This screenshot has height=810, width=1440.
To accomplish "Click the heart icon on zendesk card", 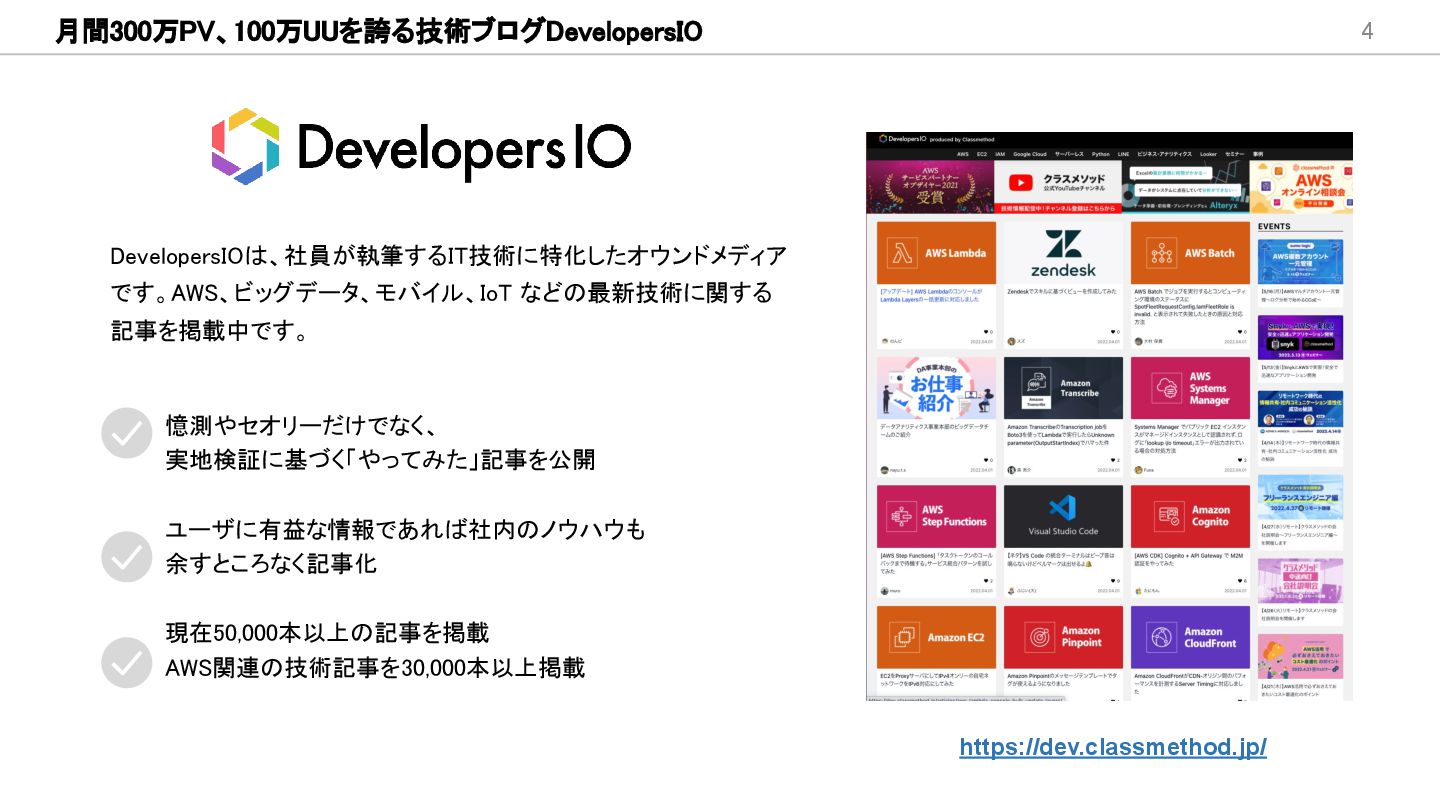I will [x=1112, y=331].
